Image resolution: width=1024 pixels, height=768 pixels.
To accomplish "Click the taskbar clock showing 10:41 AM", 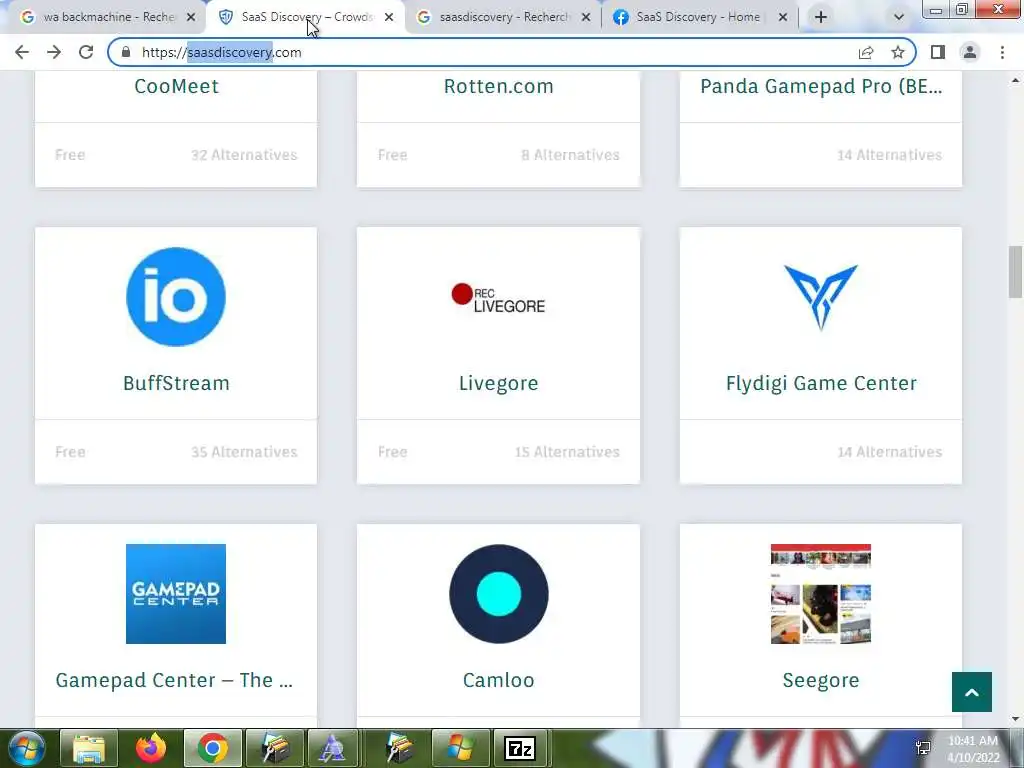I will click(x=973, y=749).
